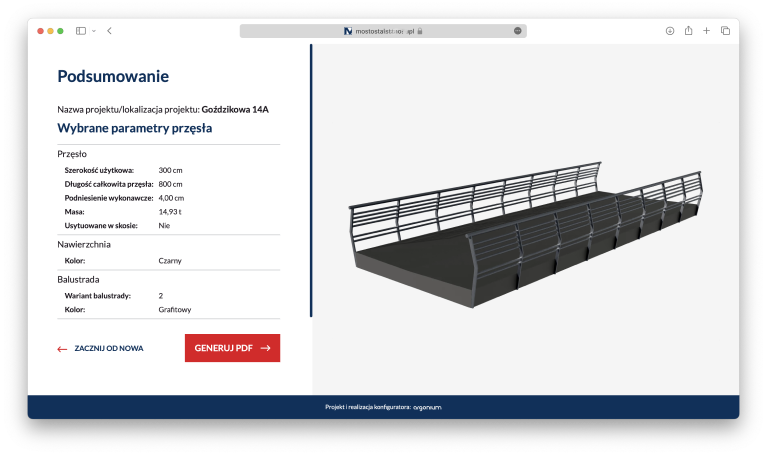Click the Balustrada section label
The image size is (767, 455).
click(78, 280)
